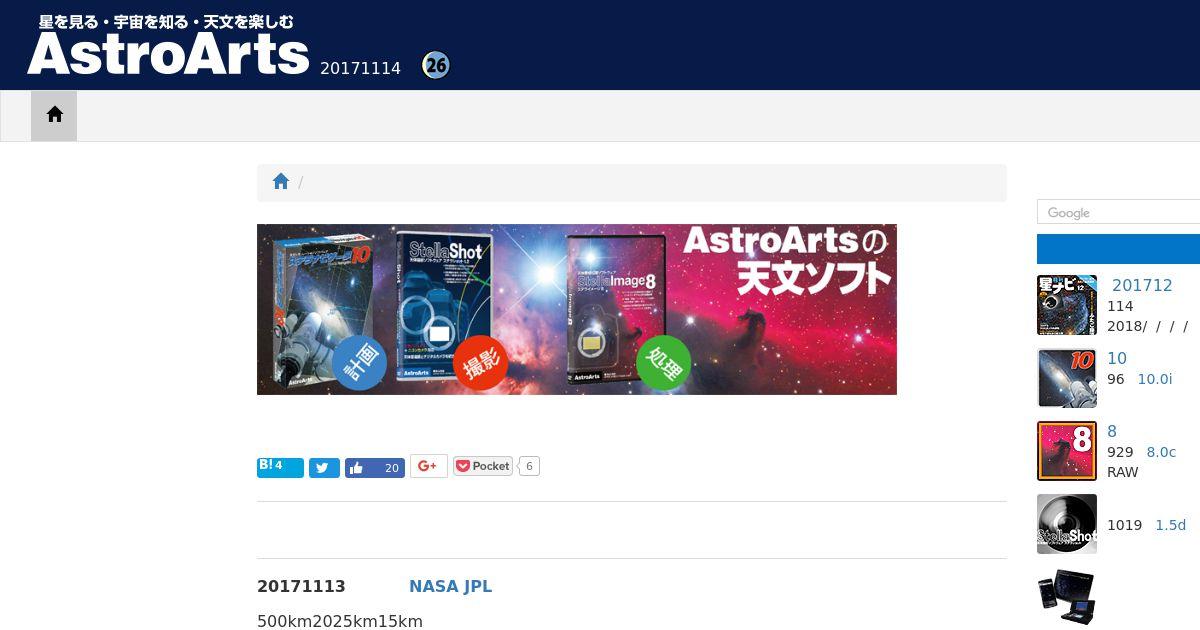Open the 10.0i update link

point(1155,379)
